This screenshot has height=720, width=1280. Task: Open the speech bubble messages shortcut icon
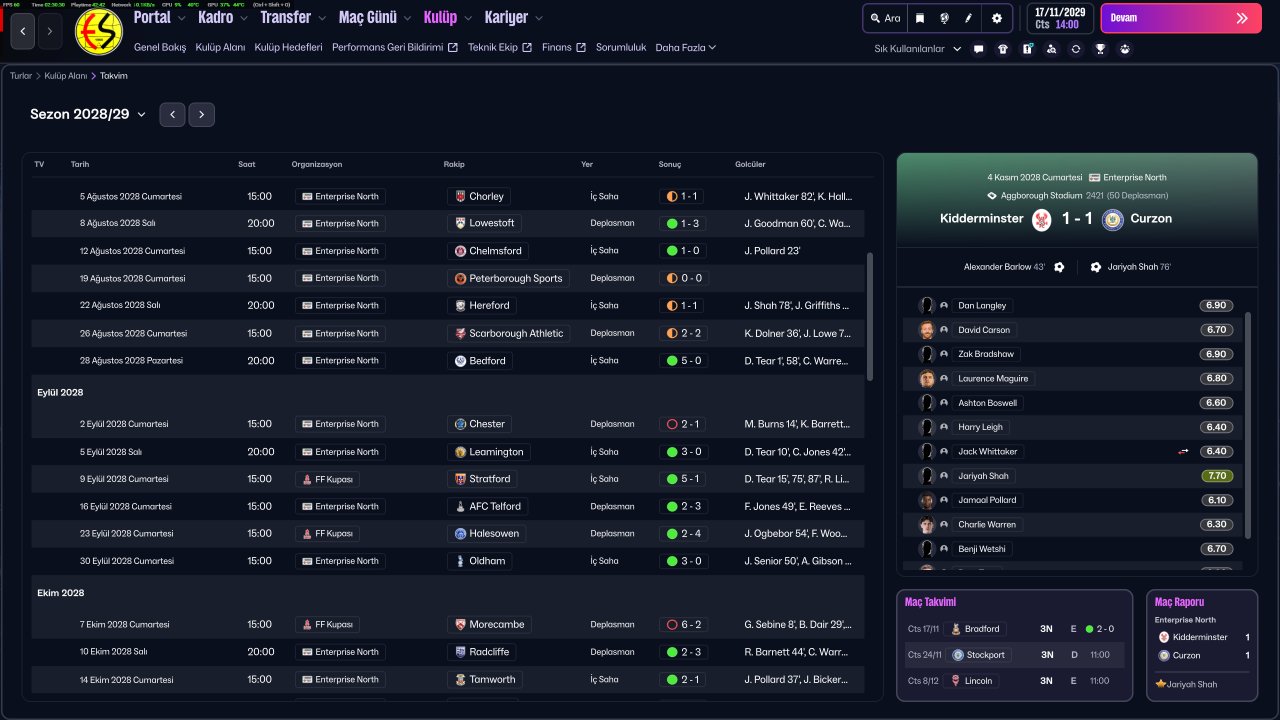tap(978, 49)
